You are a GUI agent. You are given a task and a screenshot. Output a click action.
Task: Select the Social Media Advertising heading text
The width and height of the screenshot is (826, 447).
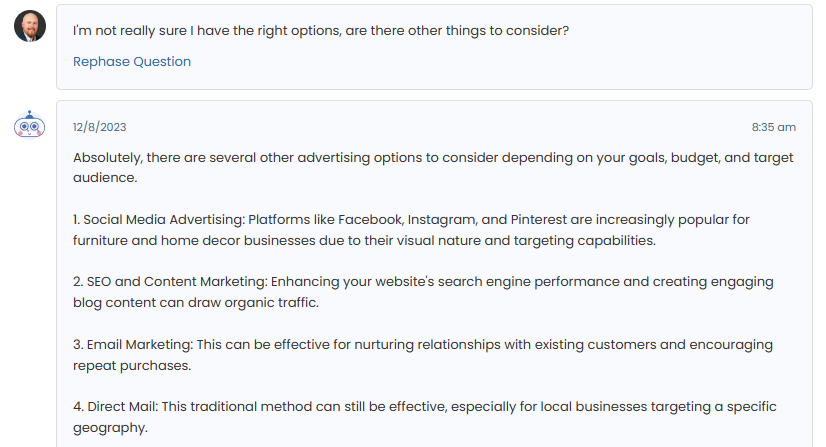point(163,219)
